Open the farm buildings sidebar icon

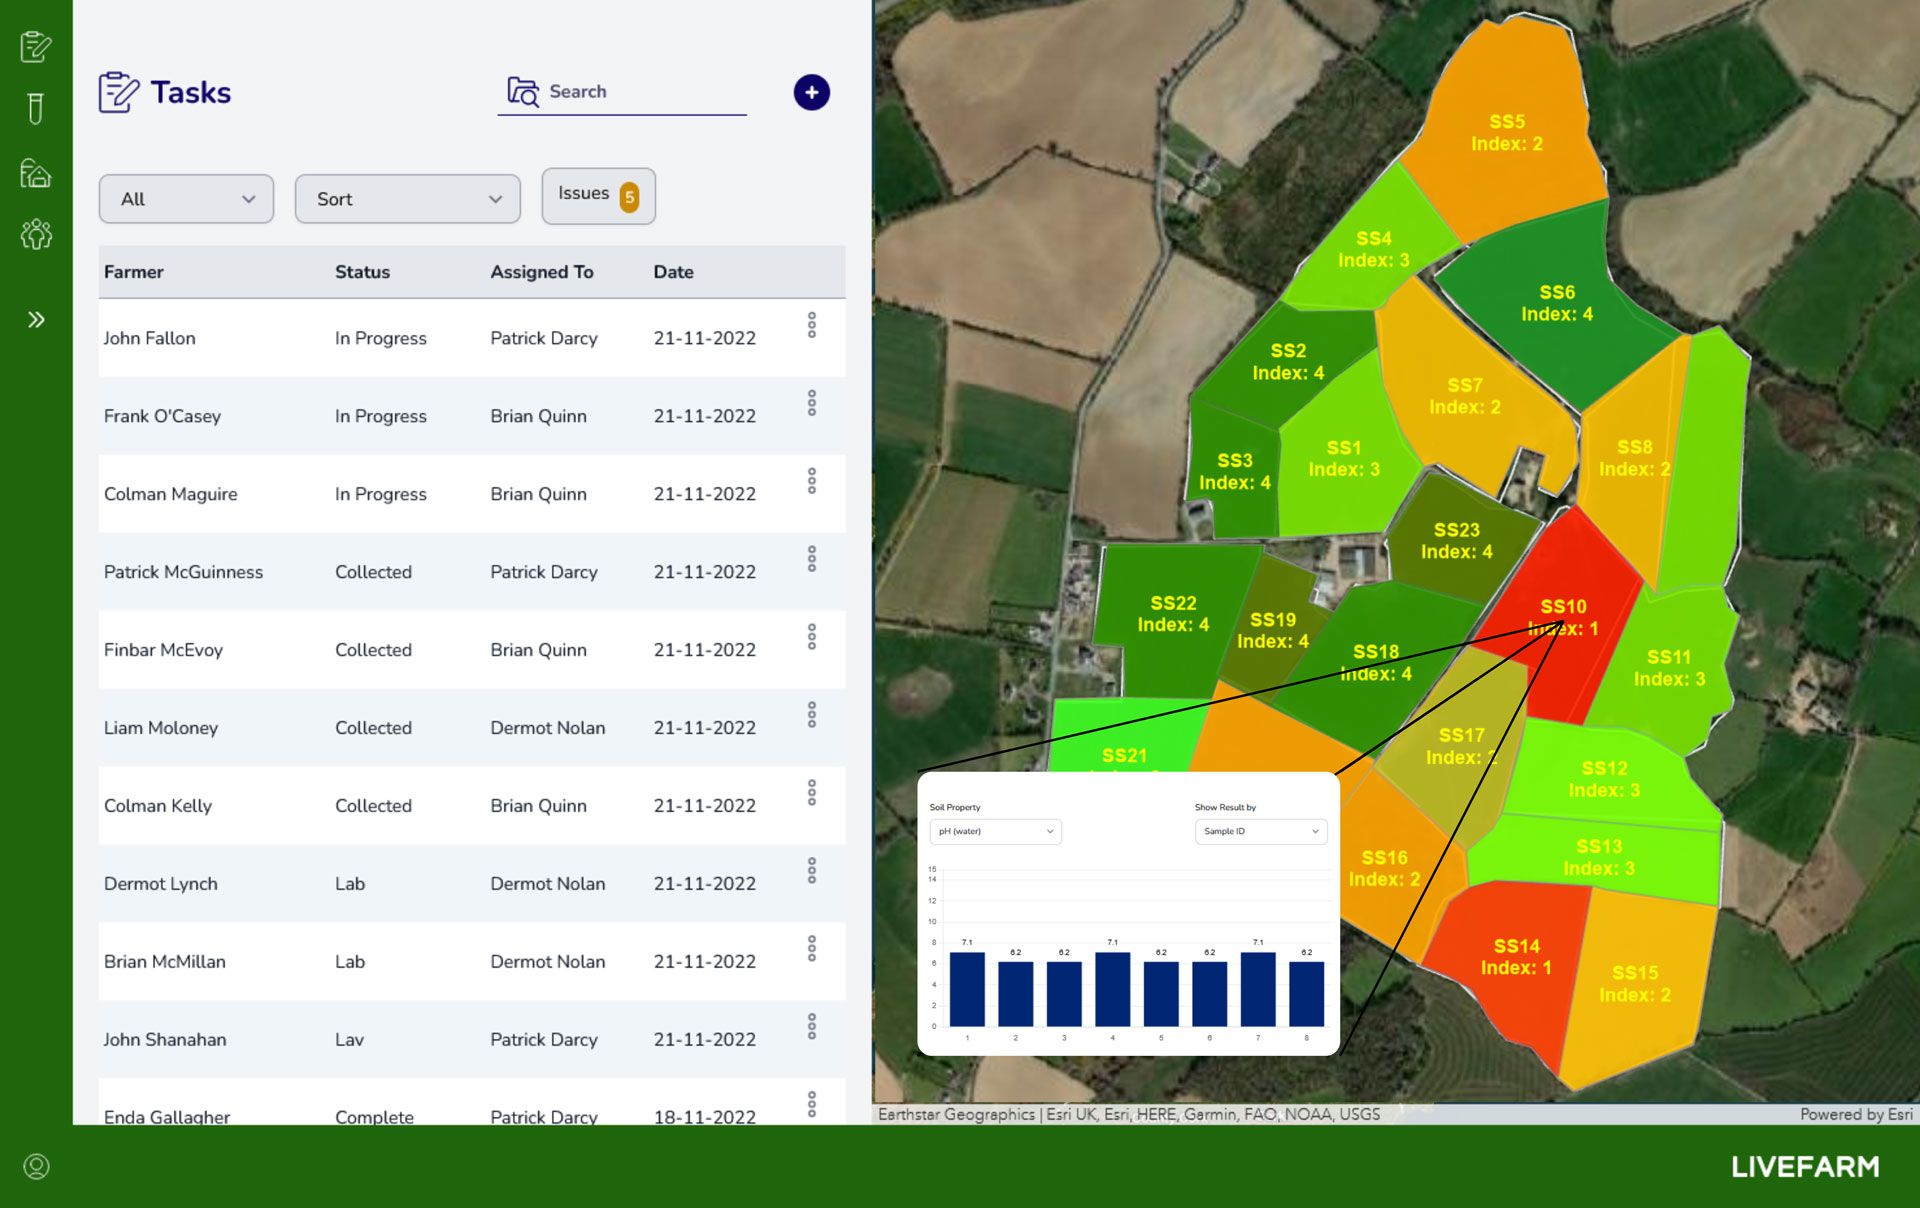tap(36, 173)
